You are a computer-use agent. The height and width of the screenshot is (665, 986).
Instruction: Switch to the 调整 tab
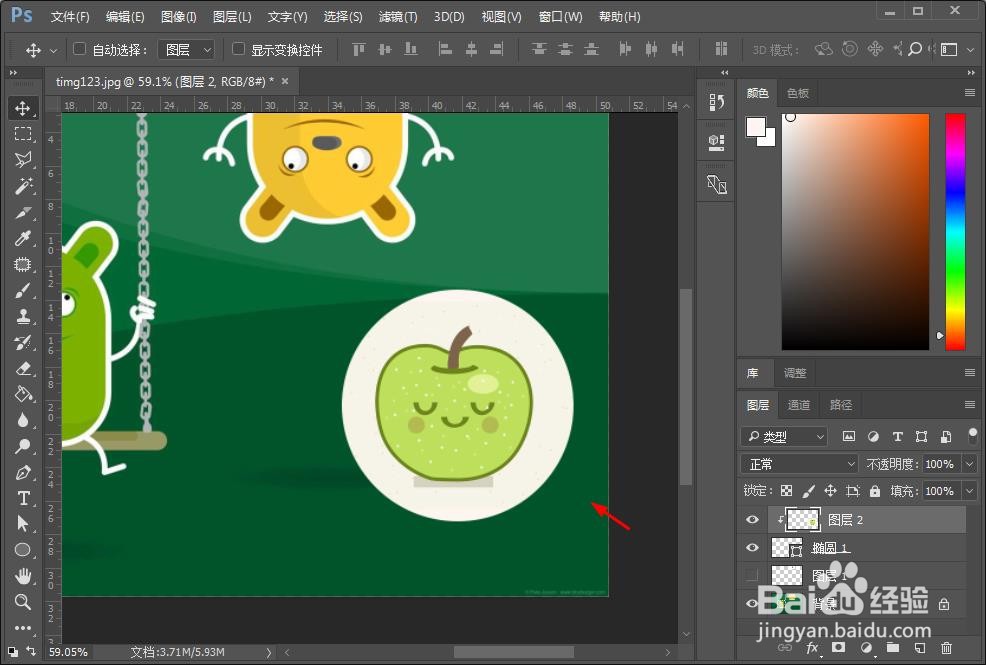click(x=795, y=373)
